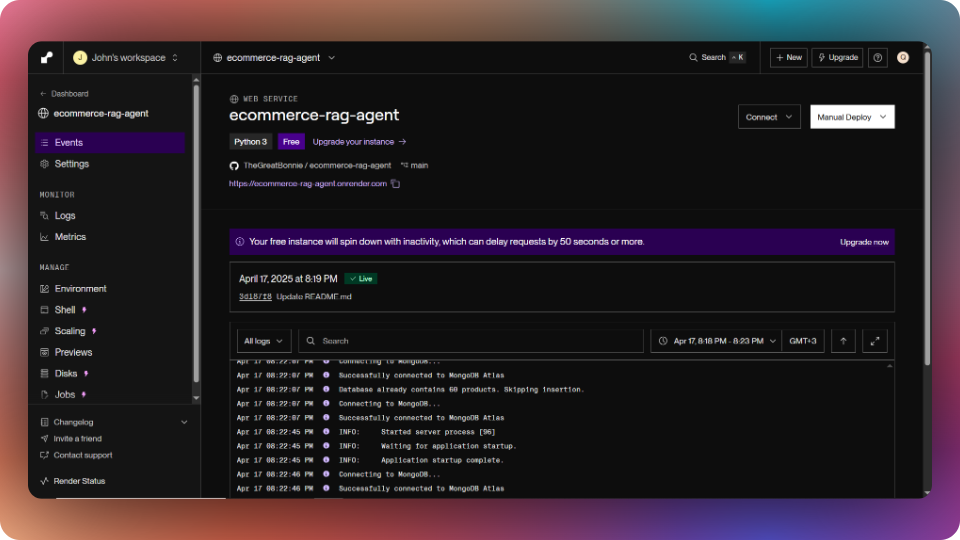This screenshot has height=540, width=960.
Task: Click the expand logs fullscreen icon
Action: 875,341
